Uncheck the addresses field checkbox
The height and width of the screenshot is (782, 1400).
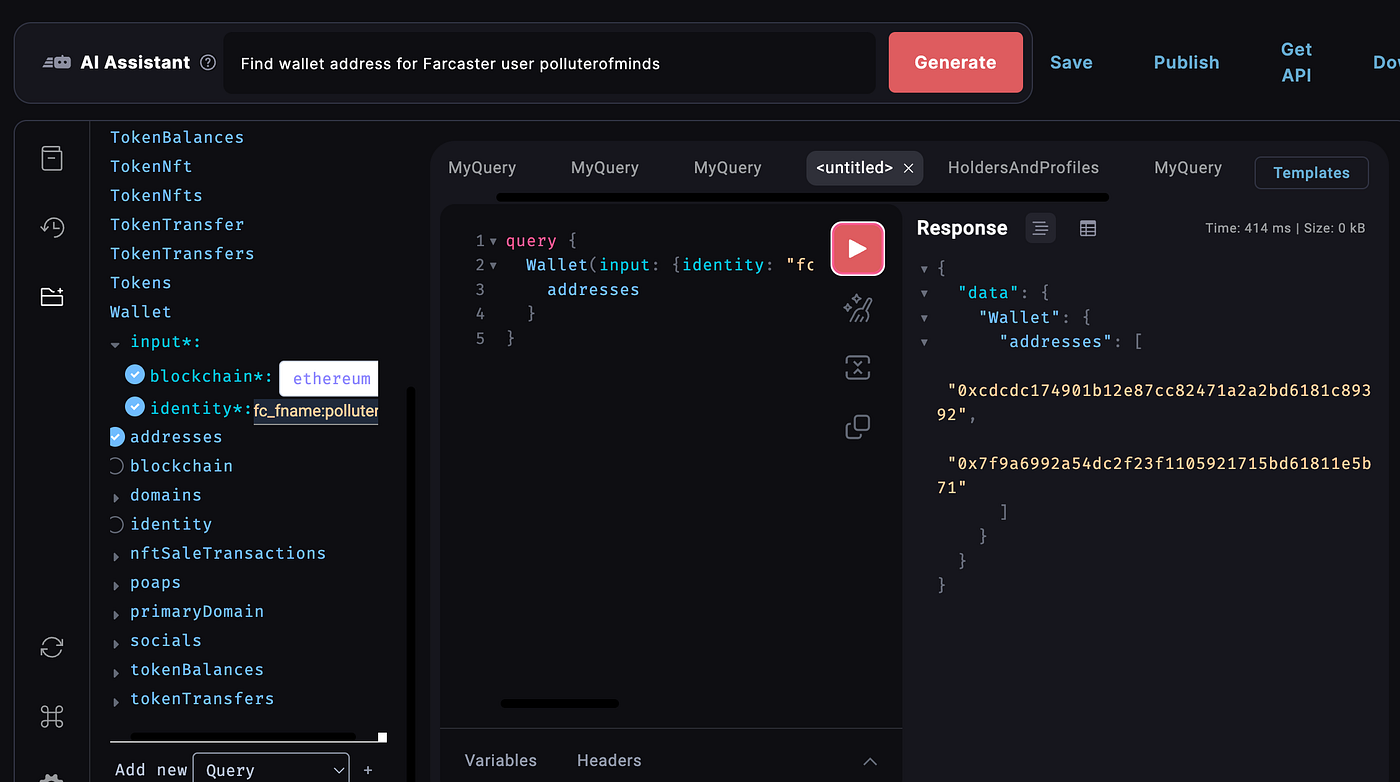(x=116, y=436)
